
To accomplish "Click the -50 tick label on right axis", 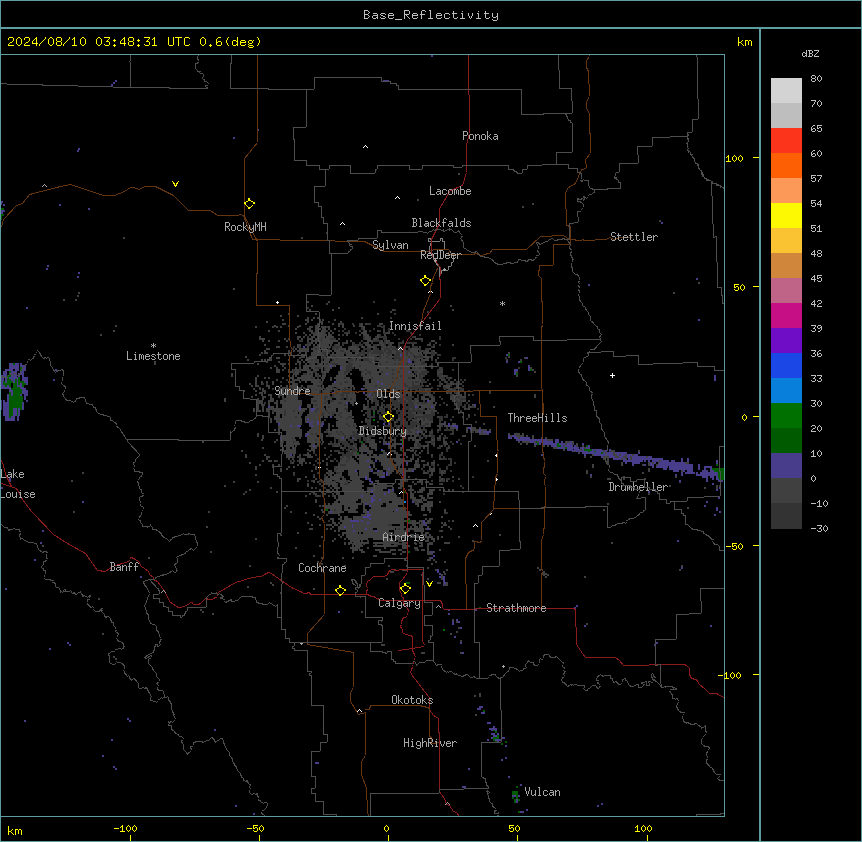I will (x=734, y=546).
